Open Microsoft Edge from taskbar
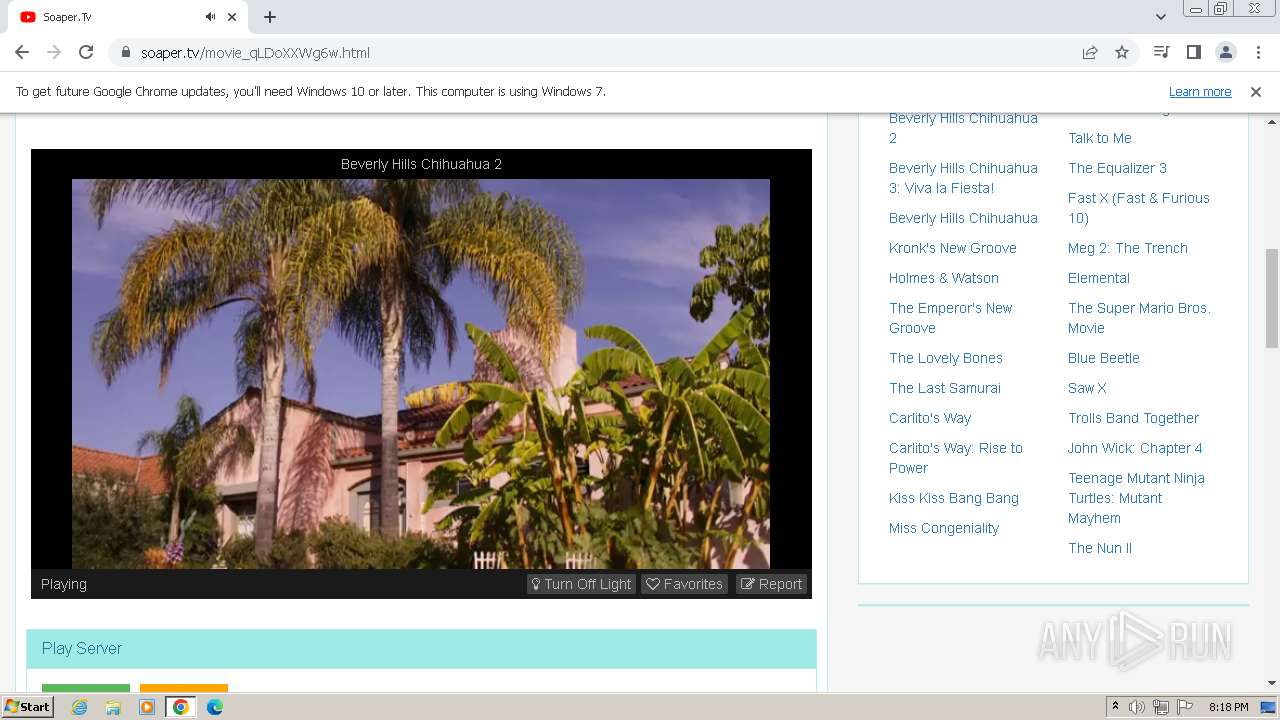The width and height of the screenshot is (1280, 720). click(215, 707)
